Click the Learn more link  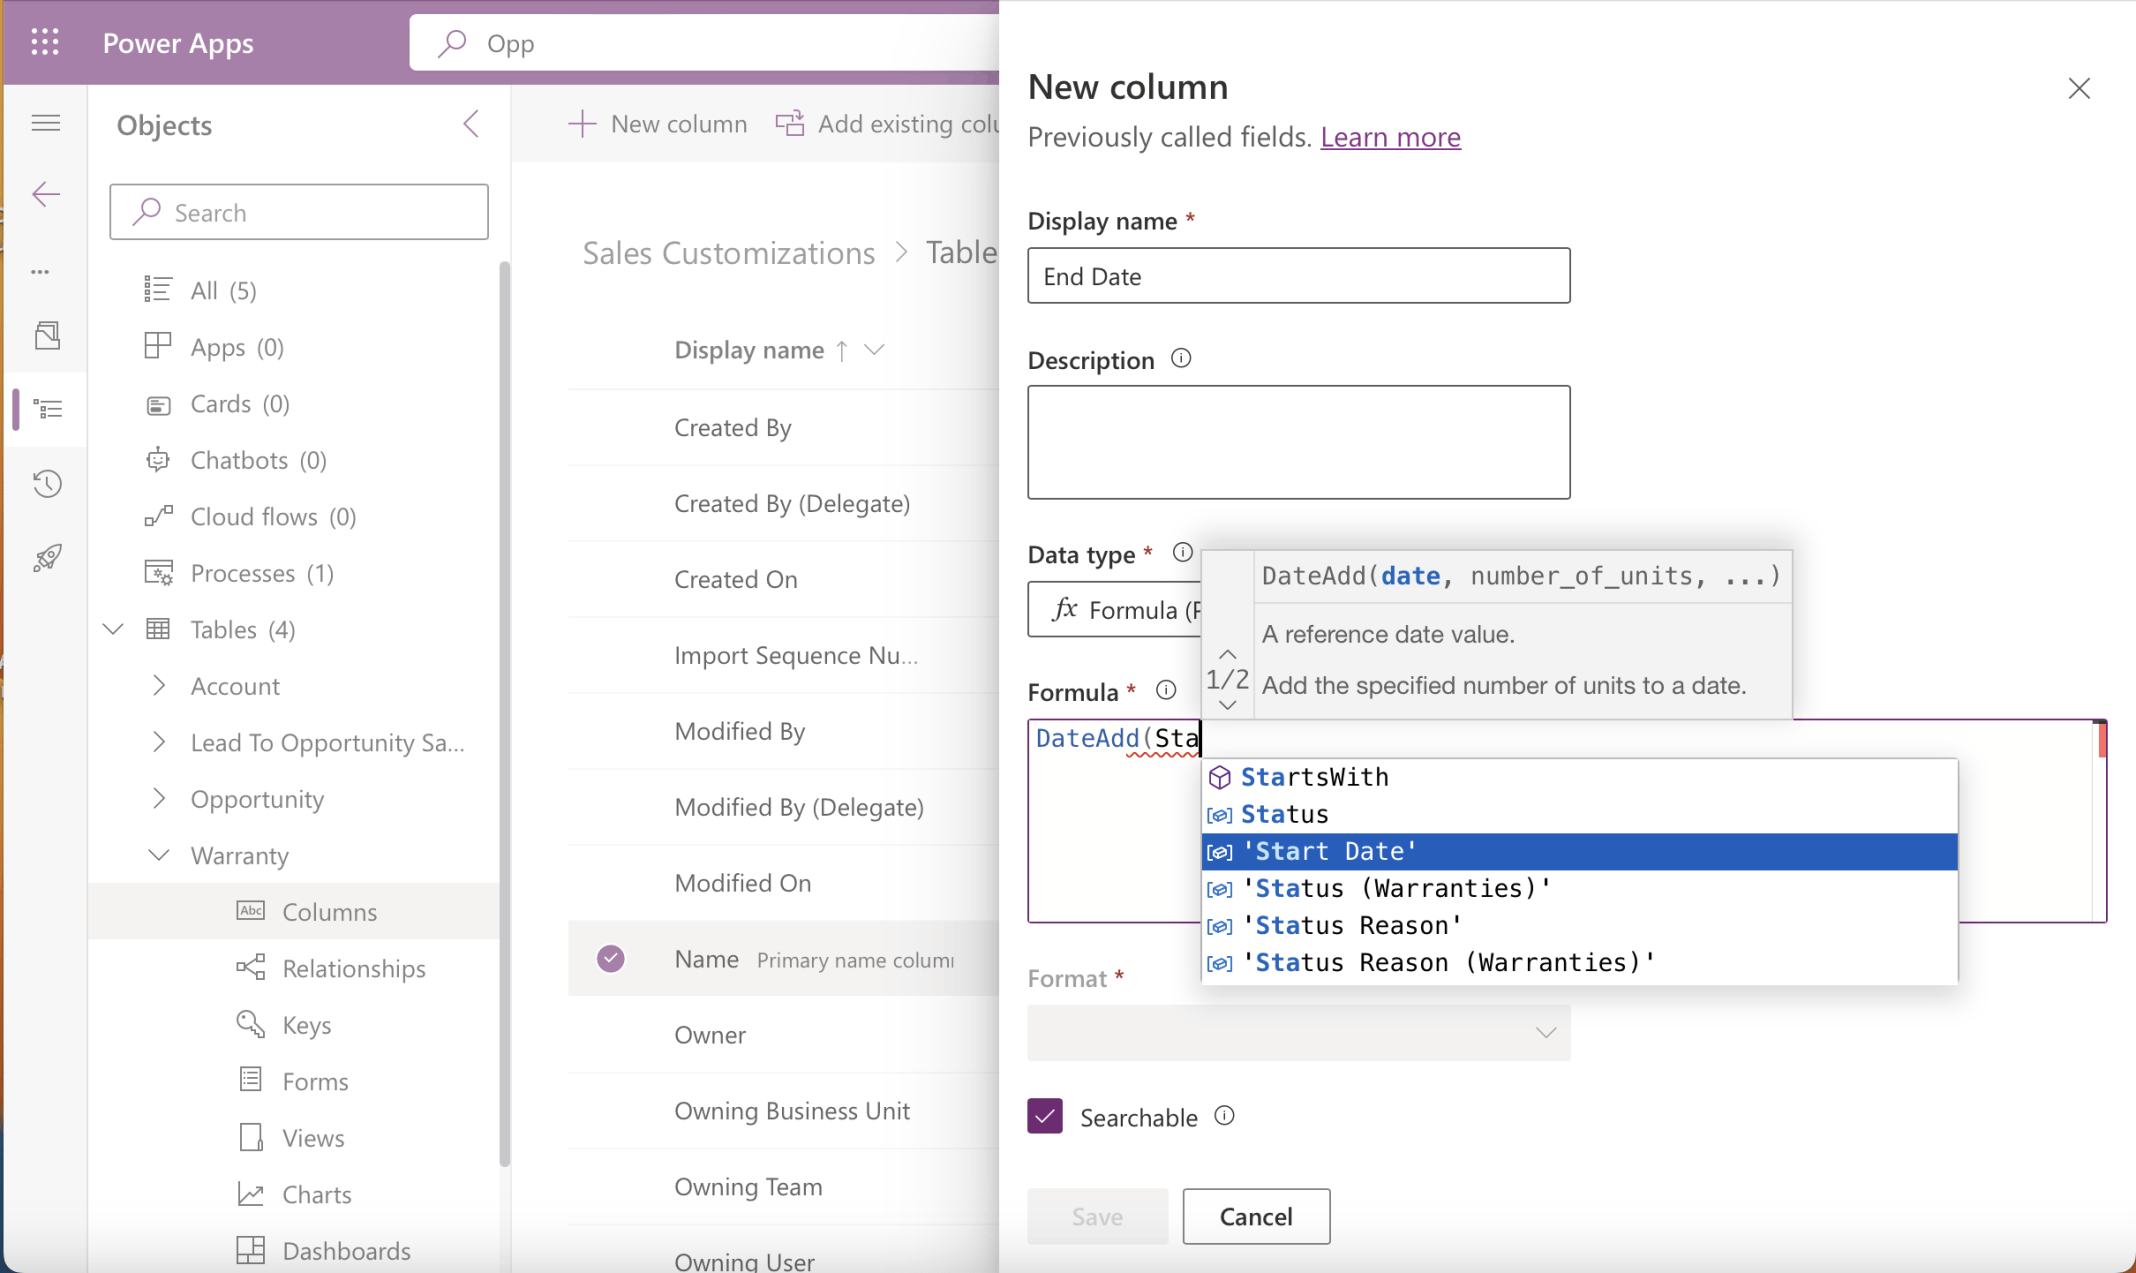[x=1390, y=137]
